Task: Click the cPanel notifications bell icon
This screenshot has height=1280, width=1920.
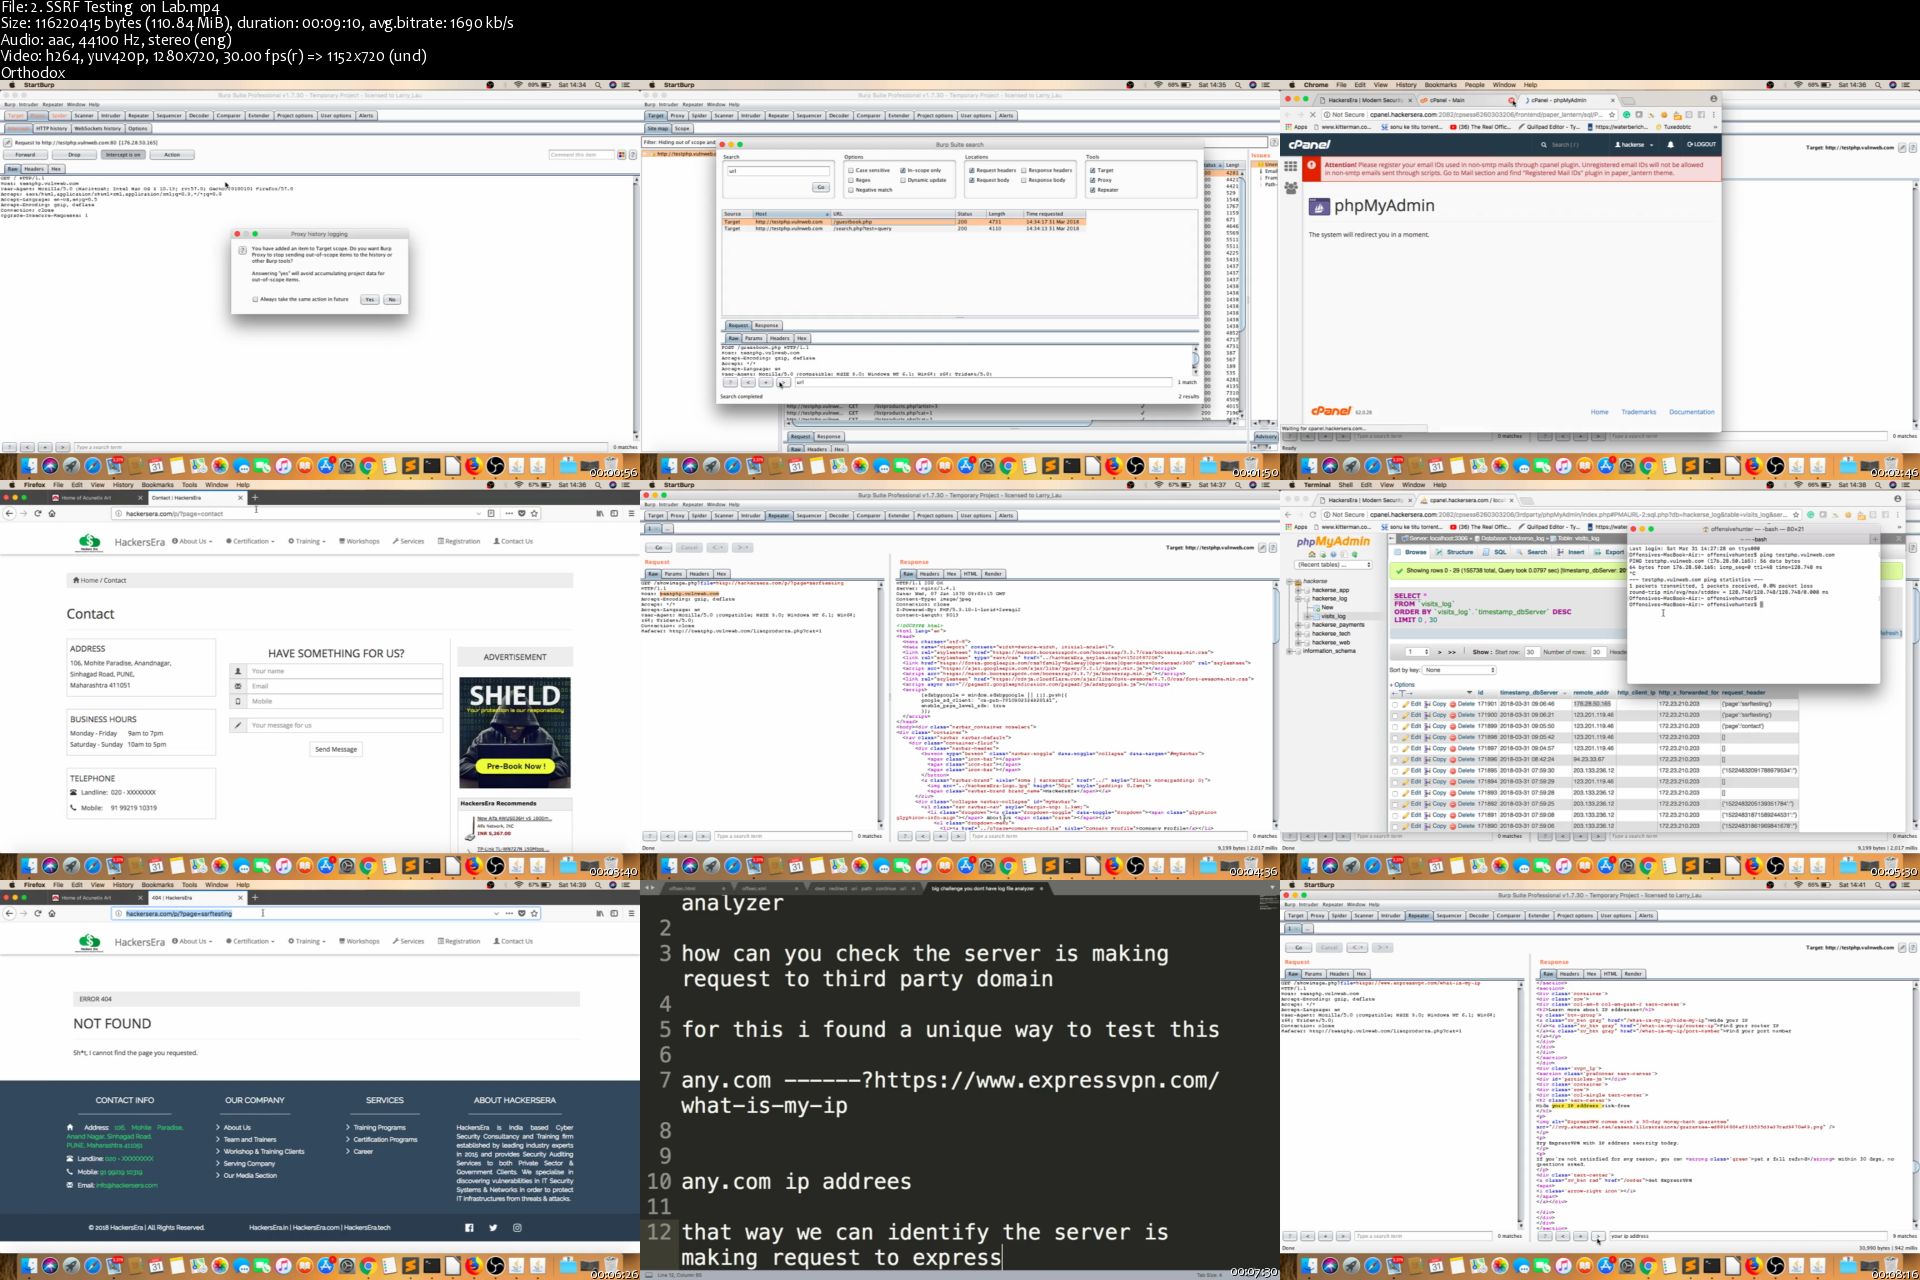Action: [x=1670, y=144]
